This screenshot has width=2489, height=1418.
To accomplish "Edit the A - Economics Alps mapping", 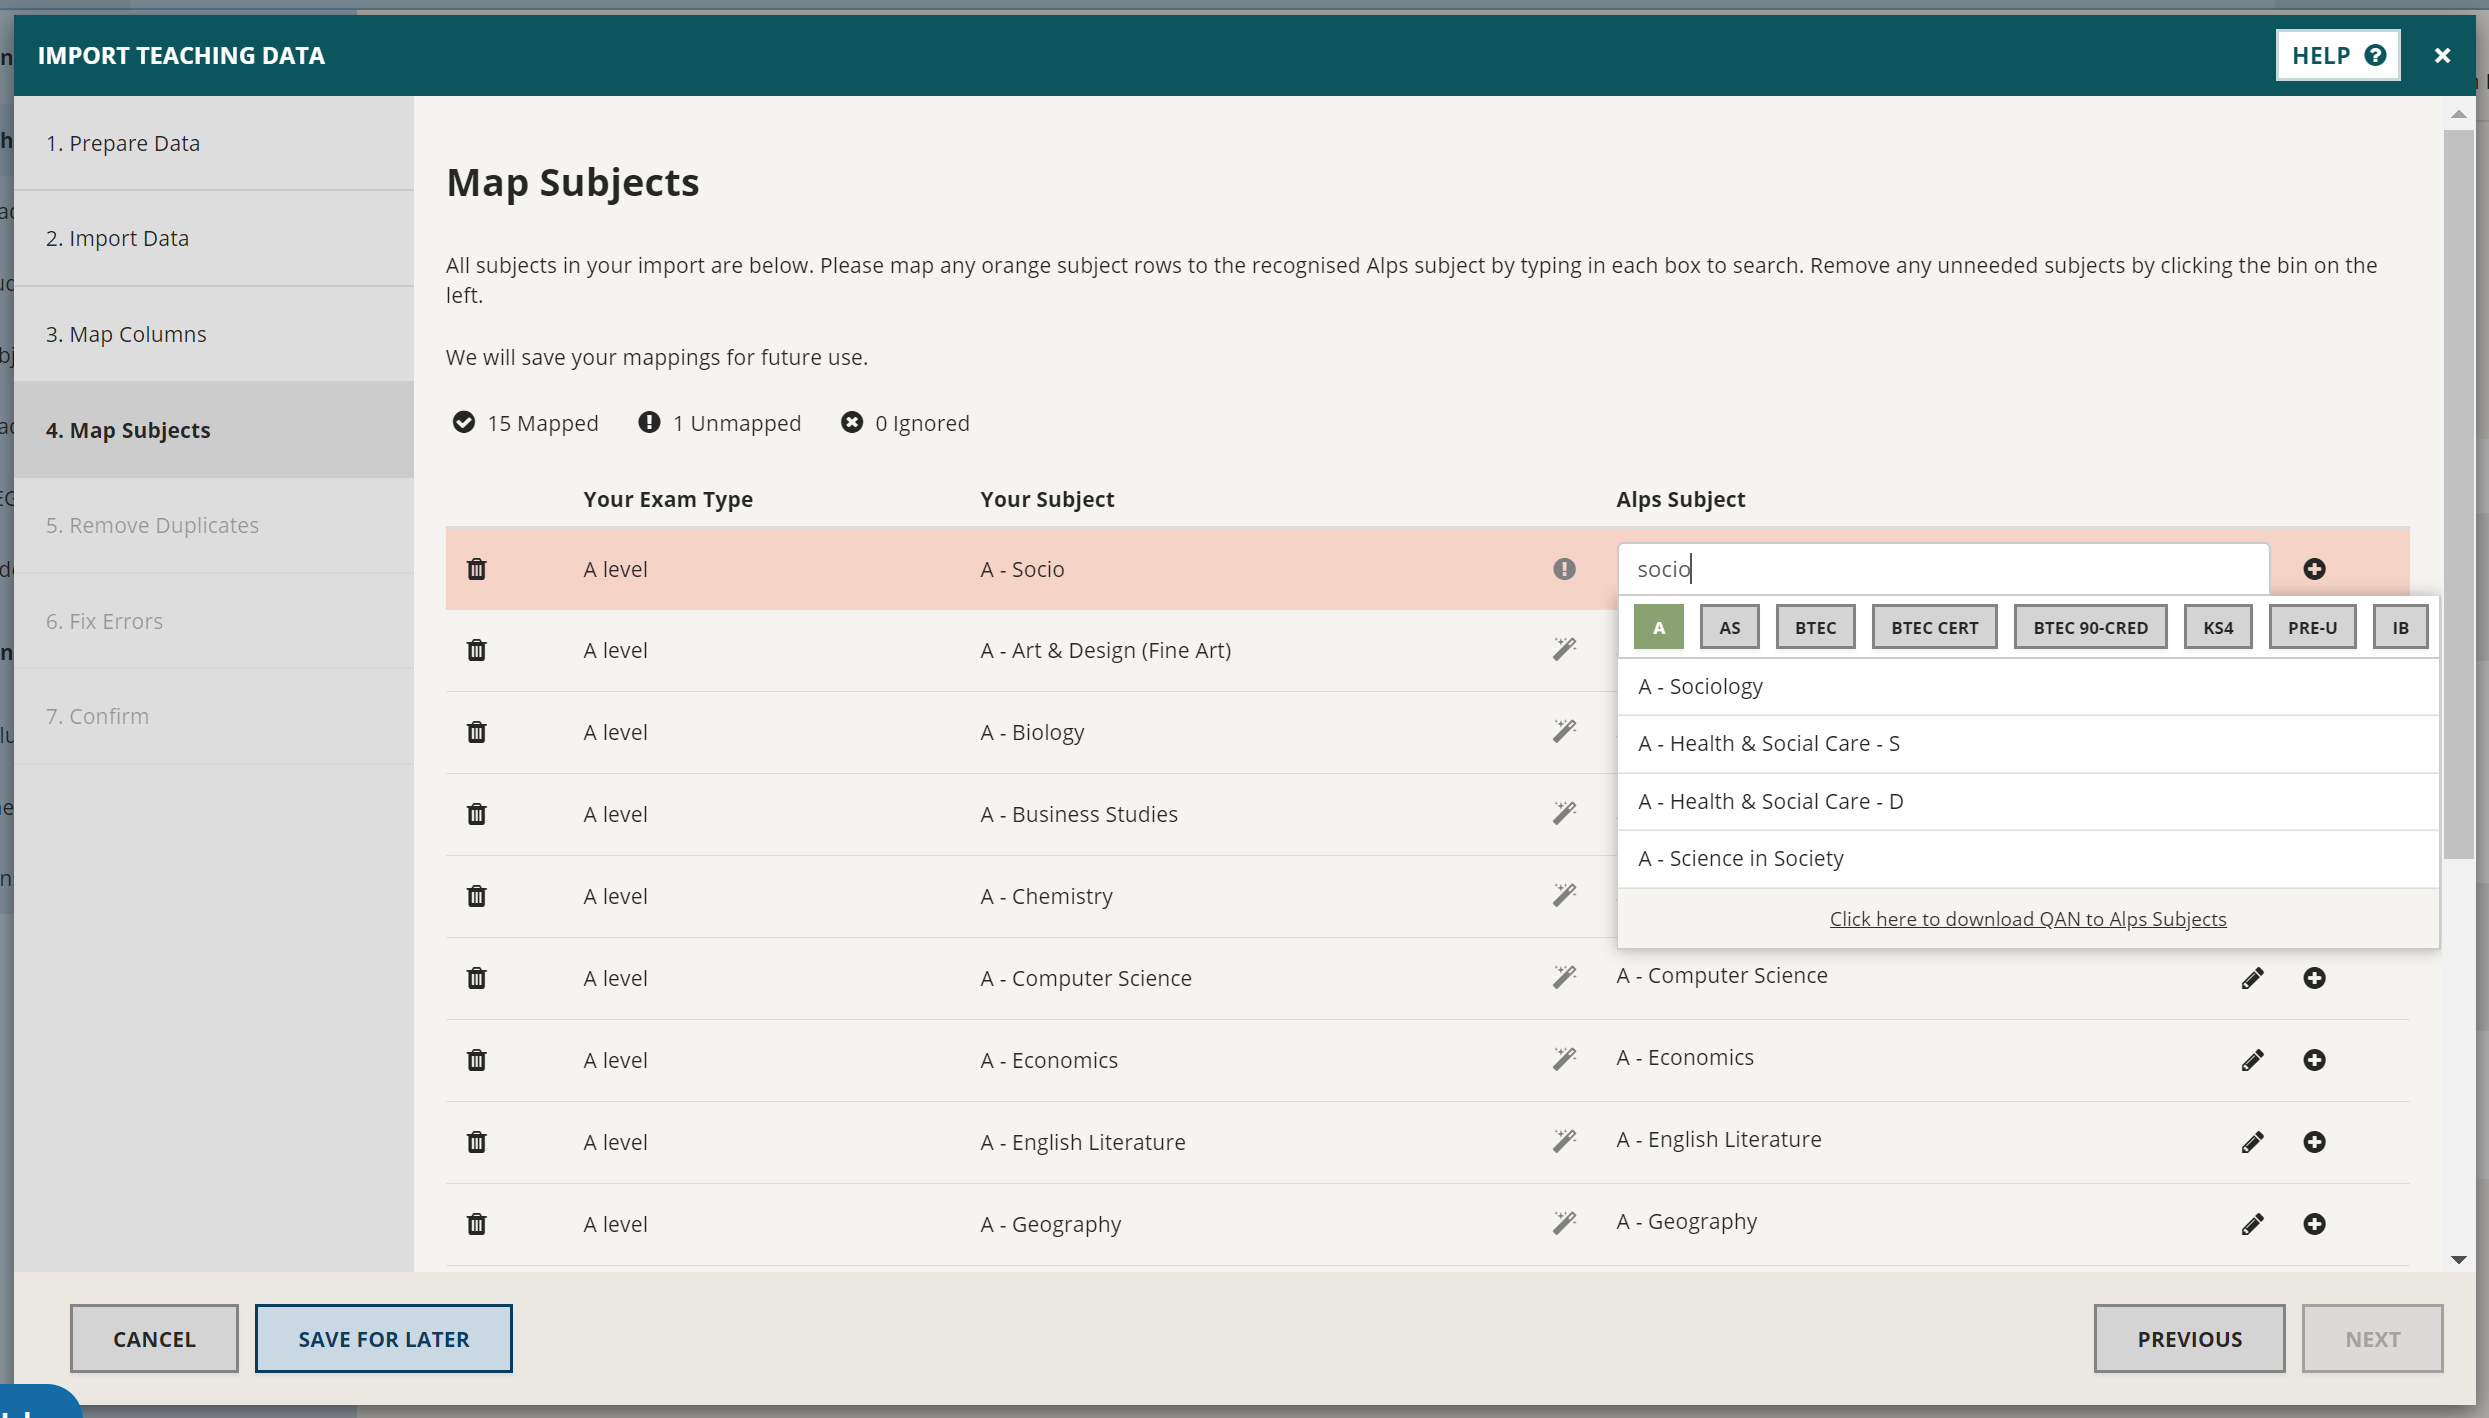I will 2252,1060.
